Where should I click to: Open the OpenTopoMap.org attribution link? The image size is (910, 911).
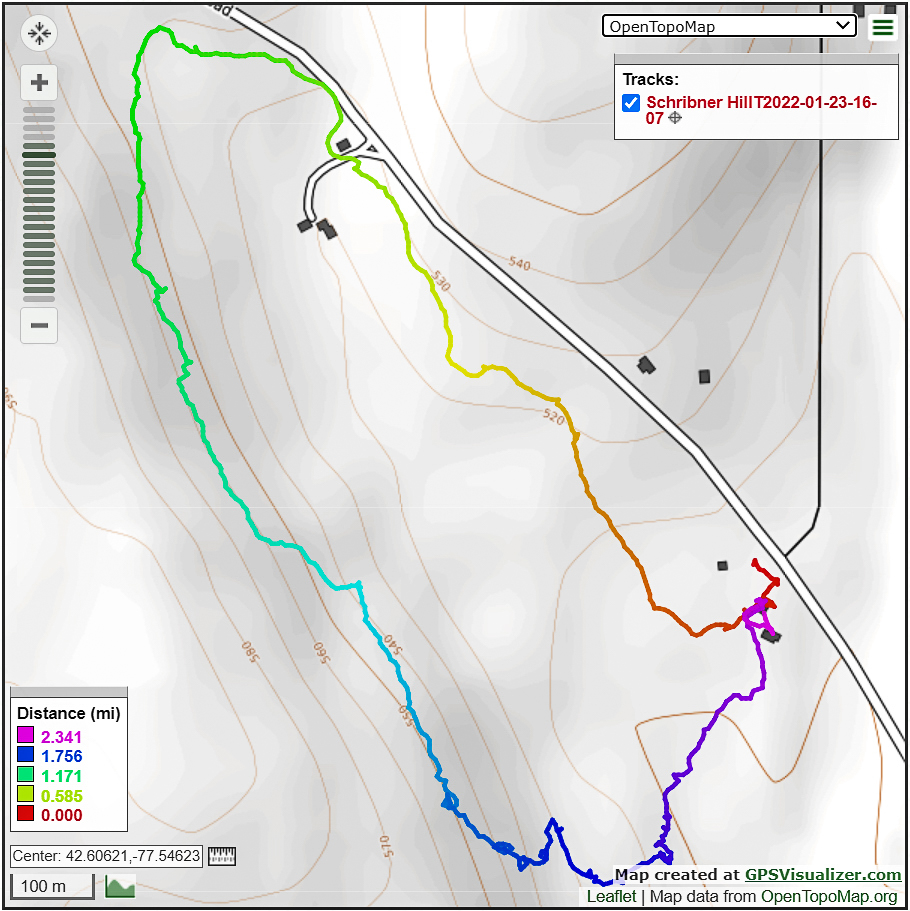(x=829, y=897)
